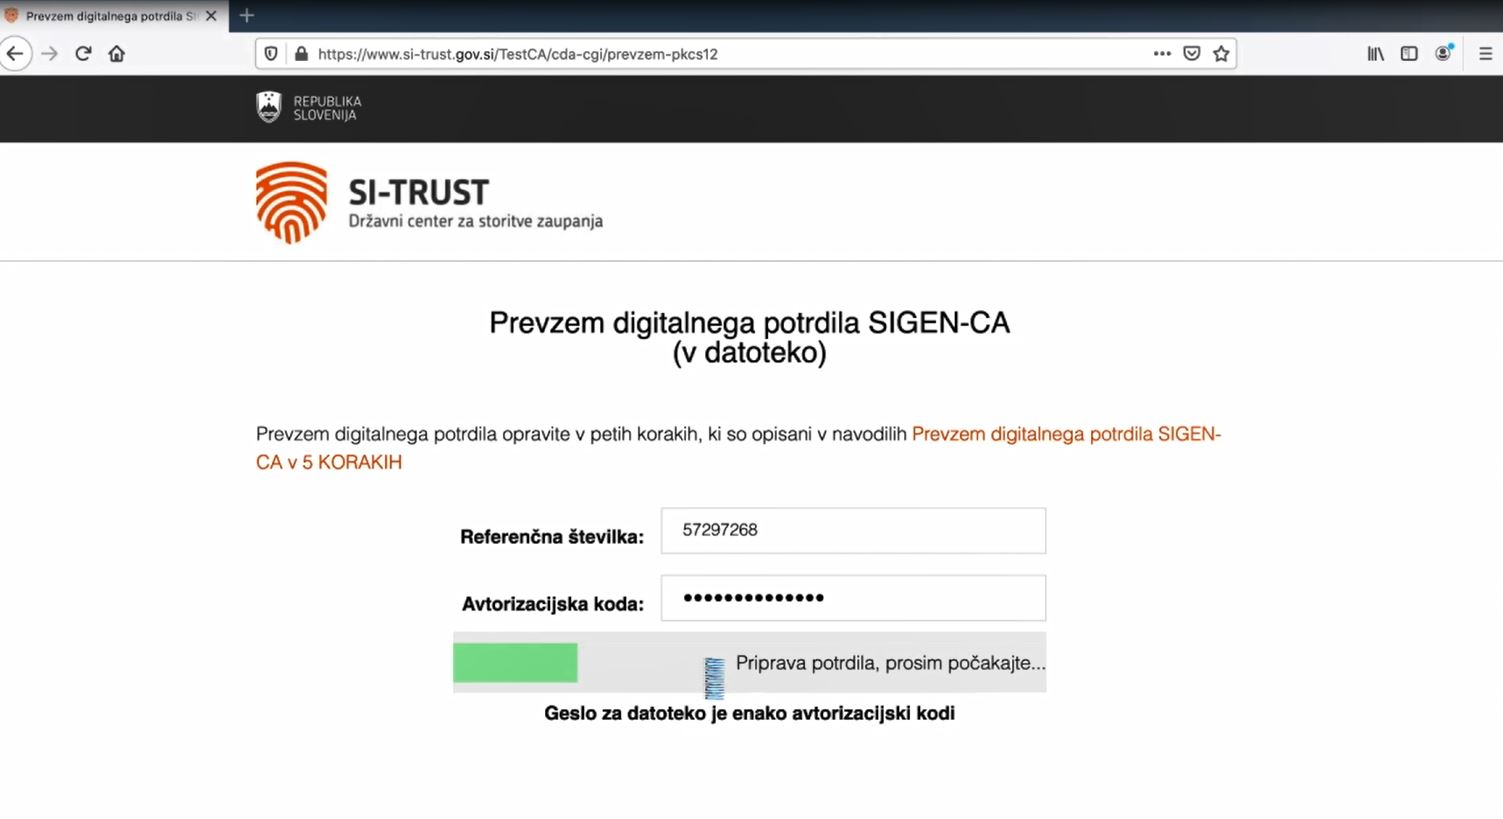Bookmark this page with the star
Screen dimensions: 1503x819
pos(1221,54)
